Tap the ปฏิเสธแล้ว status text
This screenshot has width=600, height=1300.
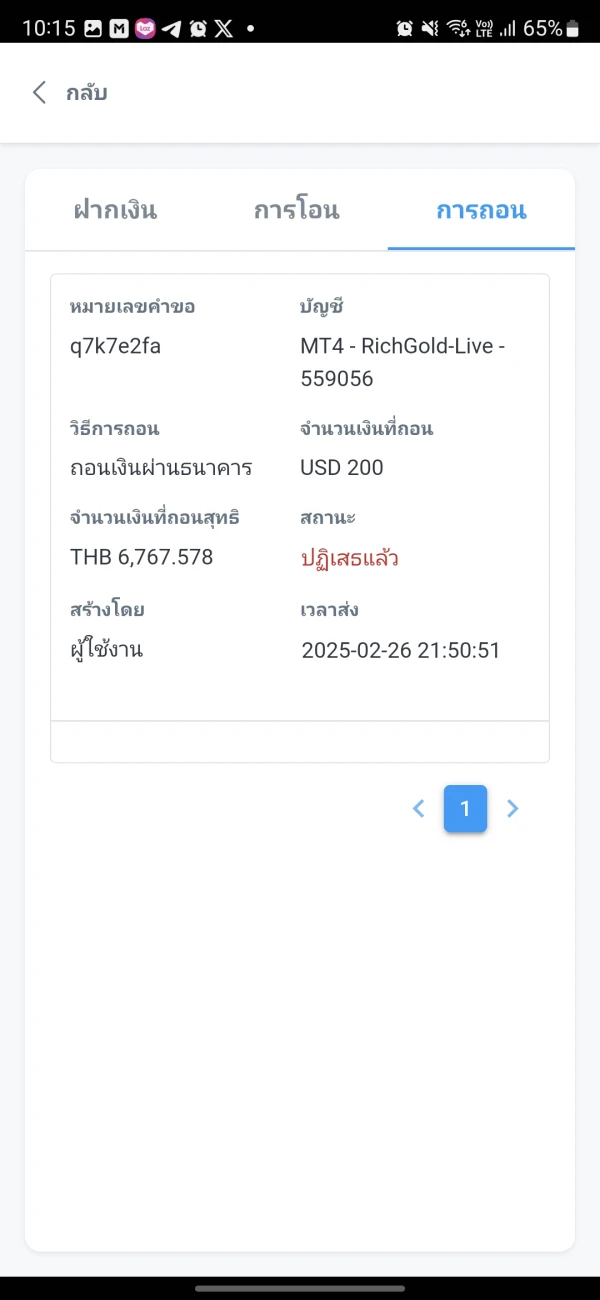coord(350,558)
